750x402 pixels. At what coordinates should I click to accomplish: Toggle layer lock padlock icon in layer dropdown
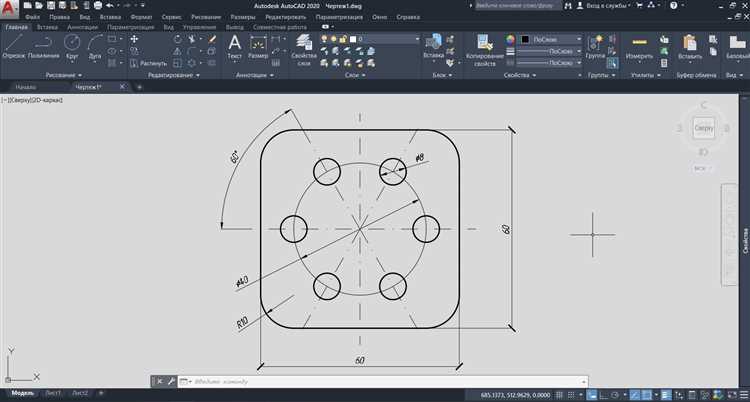coord(342,39)
